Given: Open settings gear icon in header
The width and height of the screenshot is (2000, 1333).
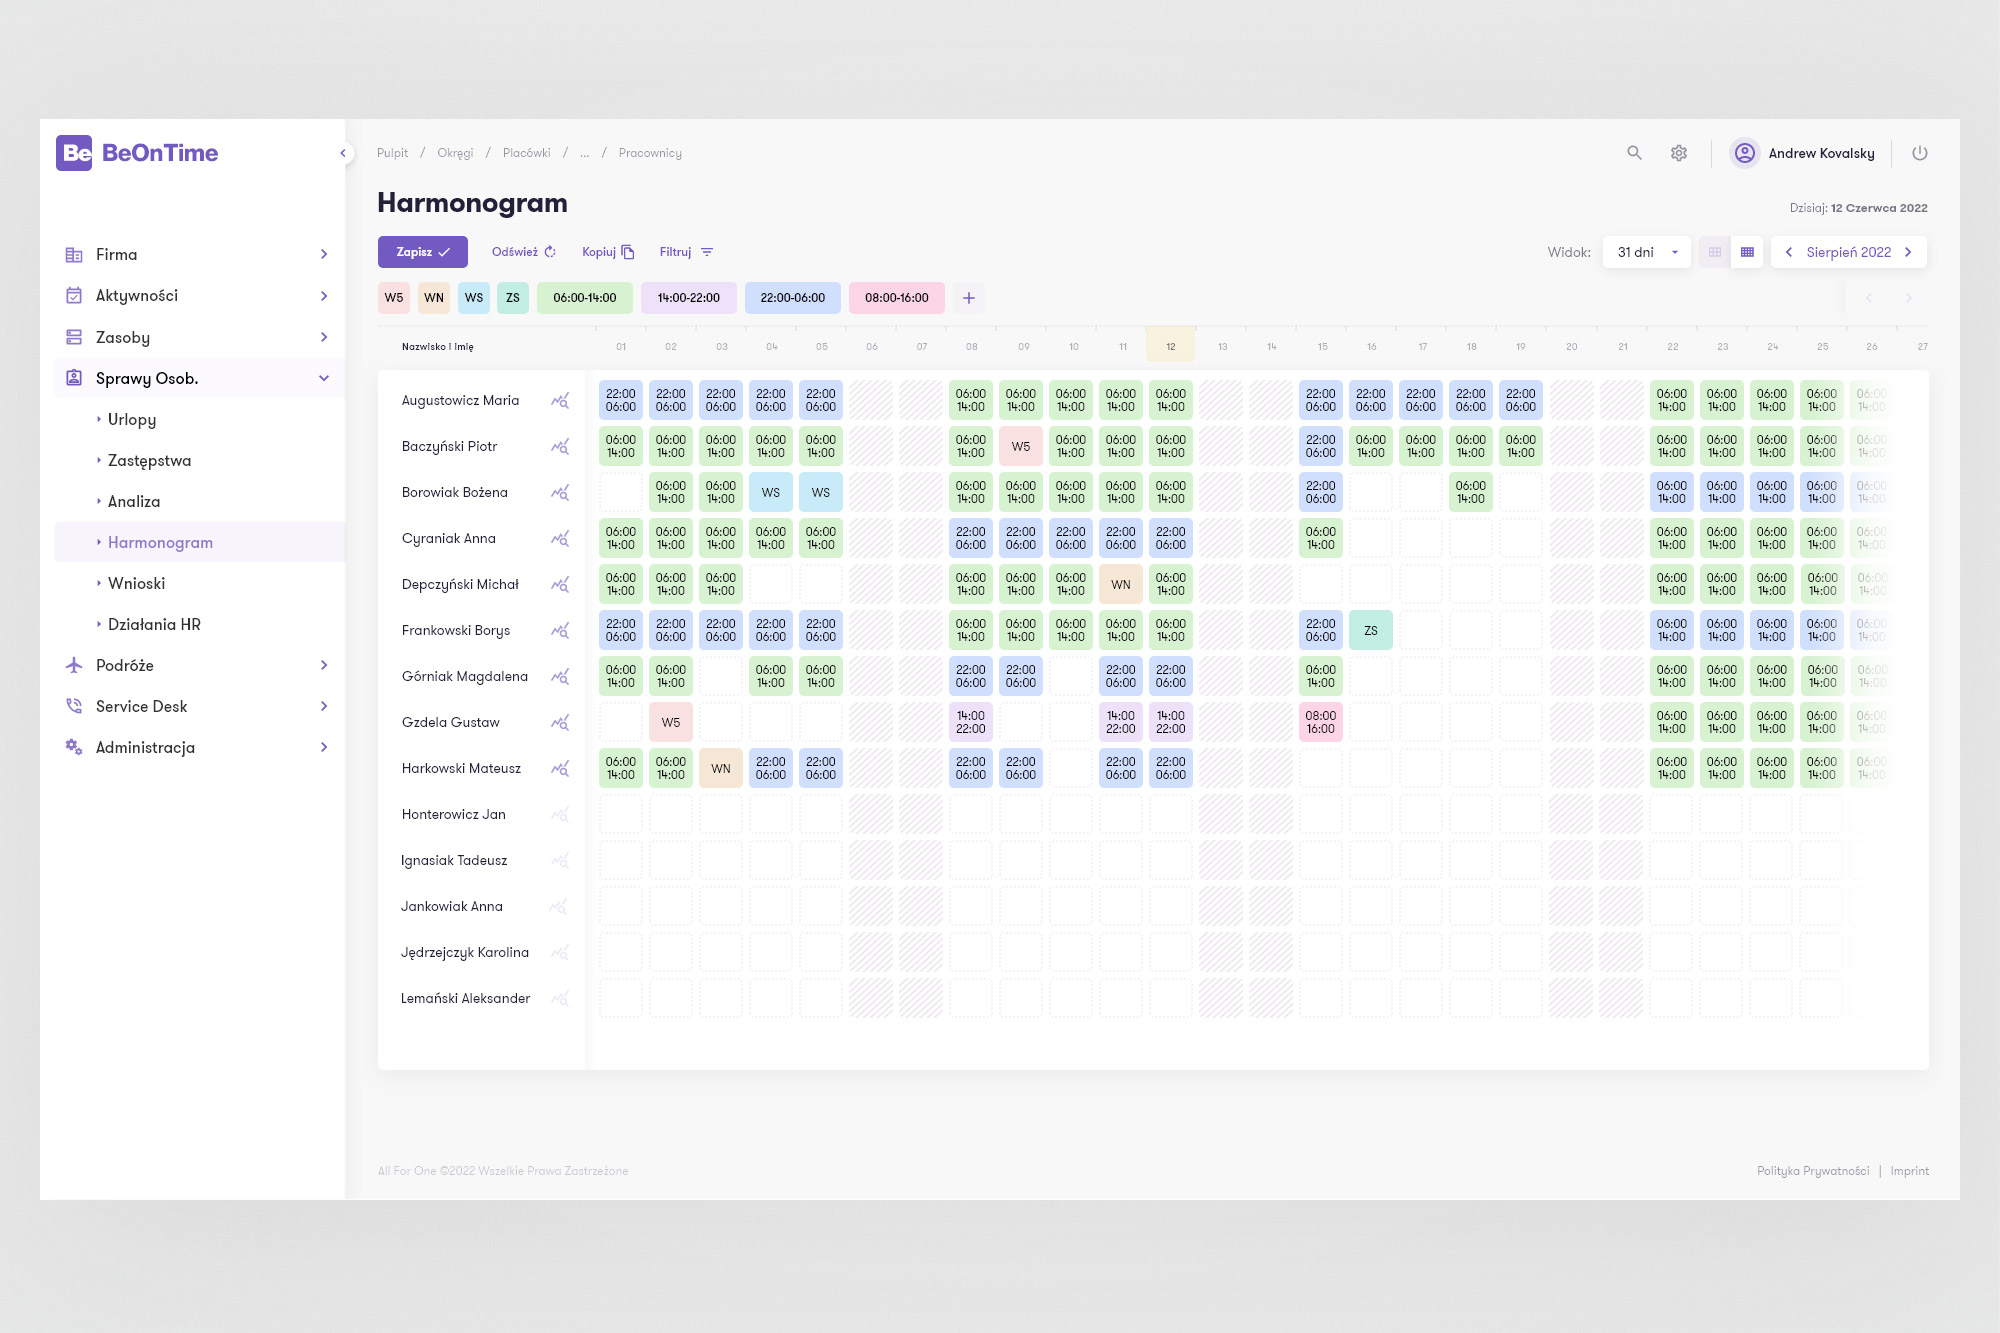Looking at the screenshot, I should (1679, 153).
